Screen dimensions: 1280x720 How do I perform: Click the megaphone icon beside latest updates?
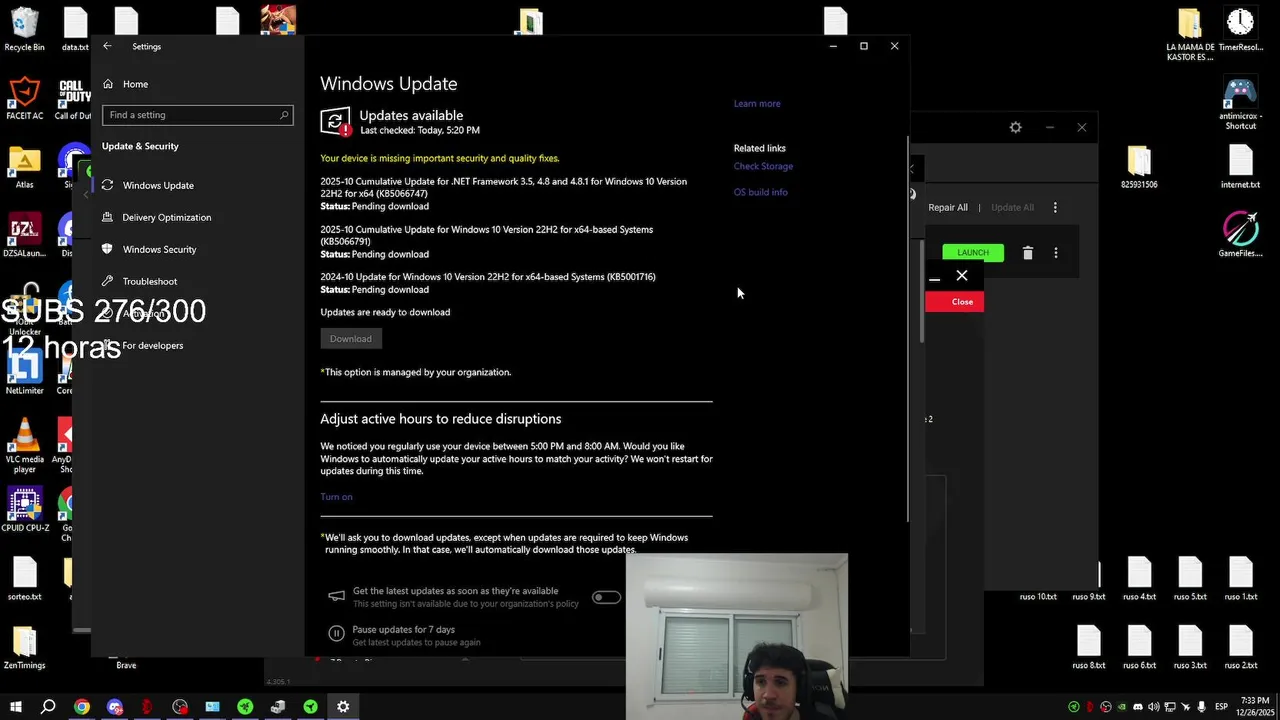click(x=336, y=596)
